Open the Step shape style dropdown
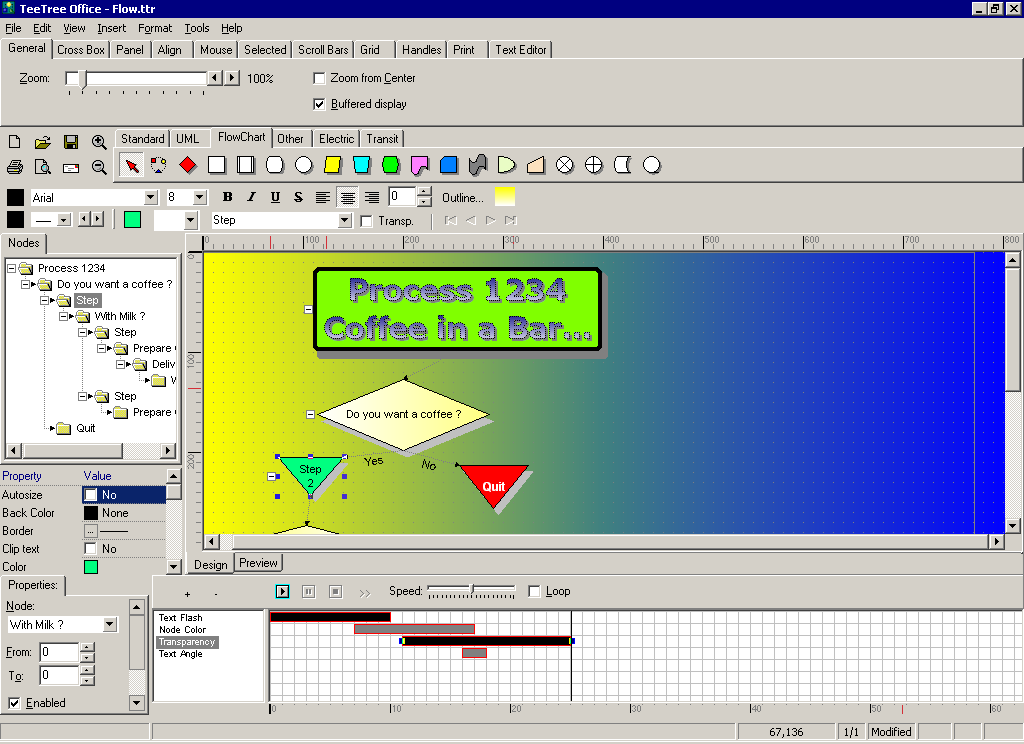1024x744 pixels. pyautogui.click(x=345, y=220)
